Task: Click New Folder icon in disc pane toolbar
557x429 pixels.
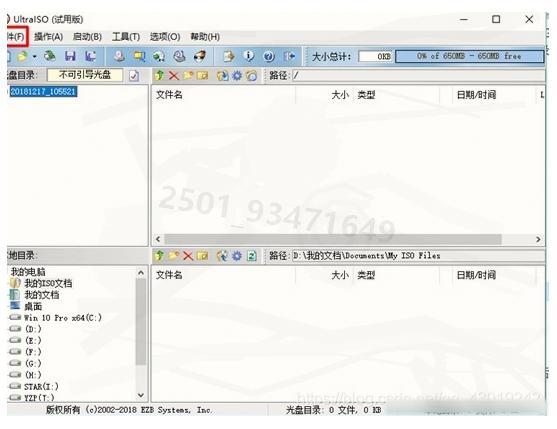Action: [x=188, y=75]
